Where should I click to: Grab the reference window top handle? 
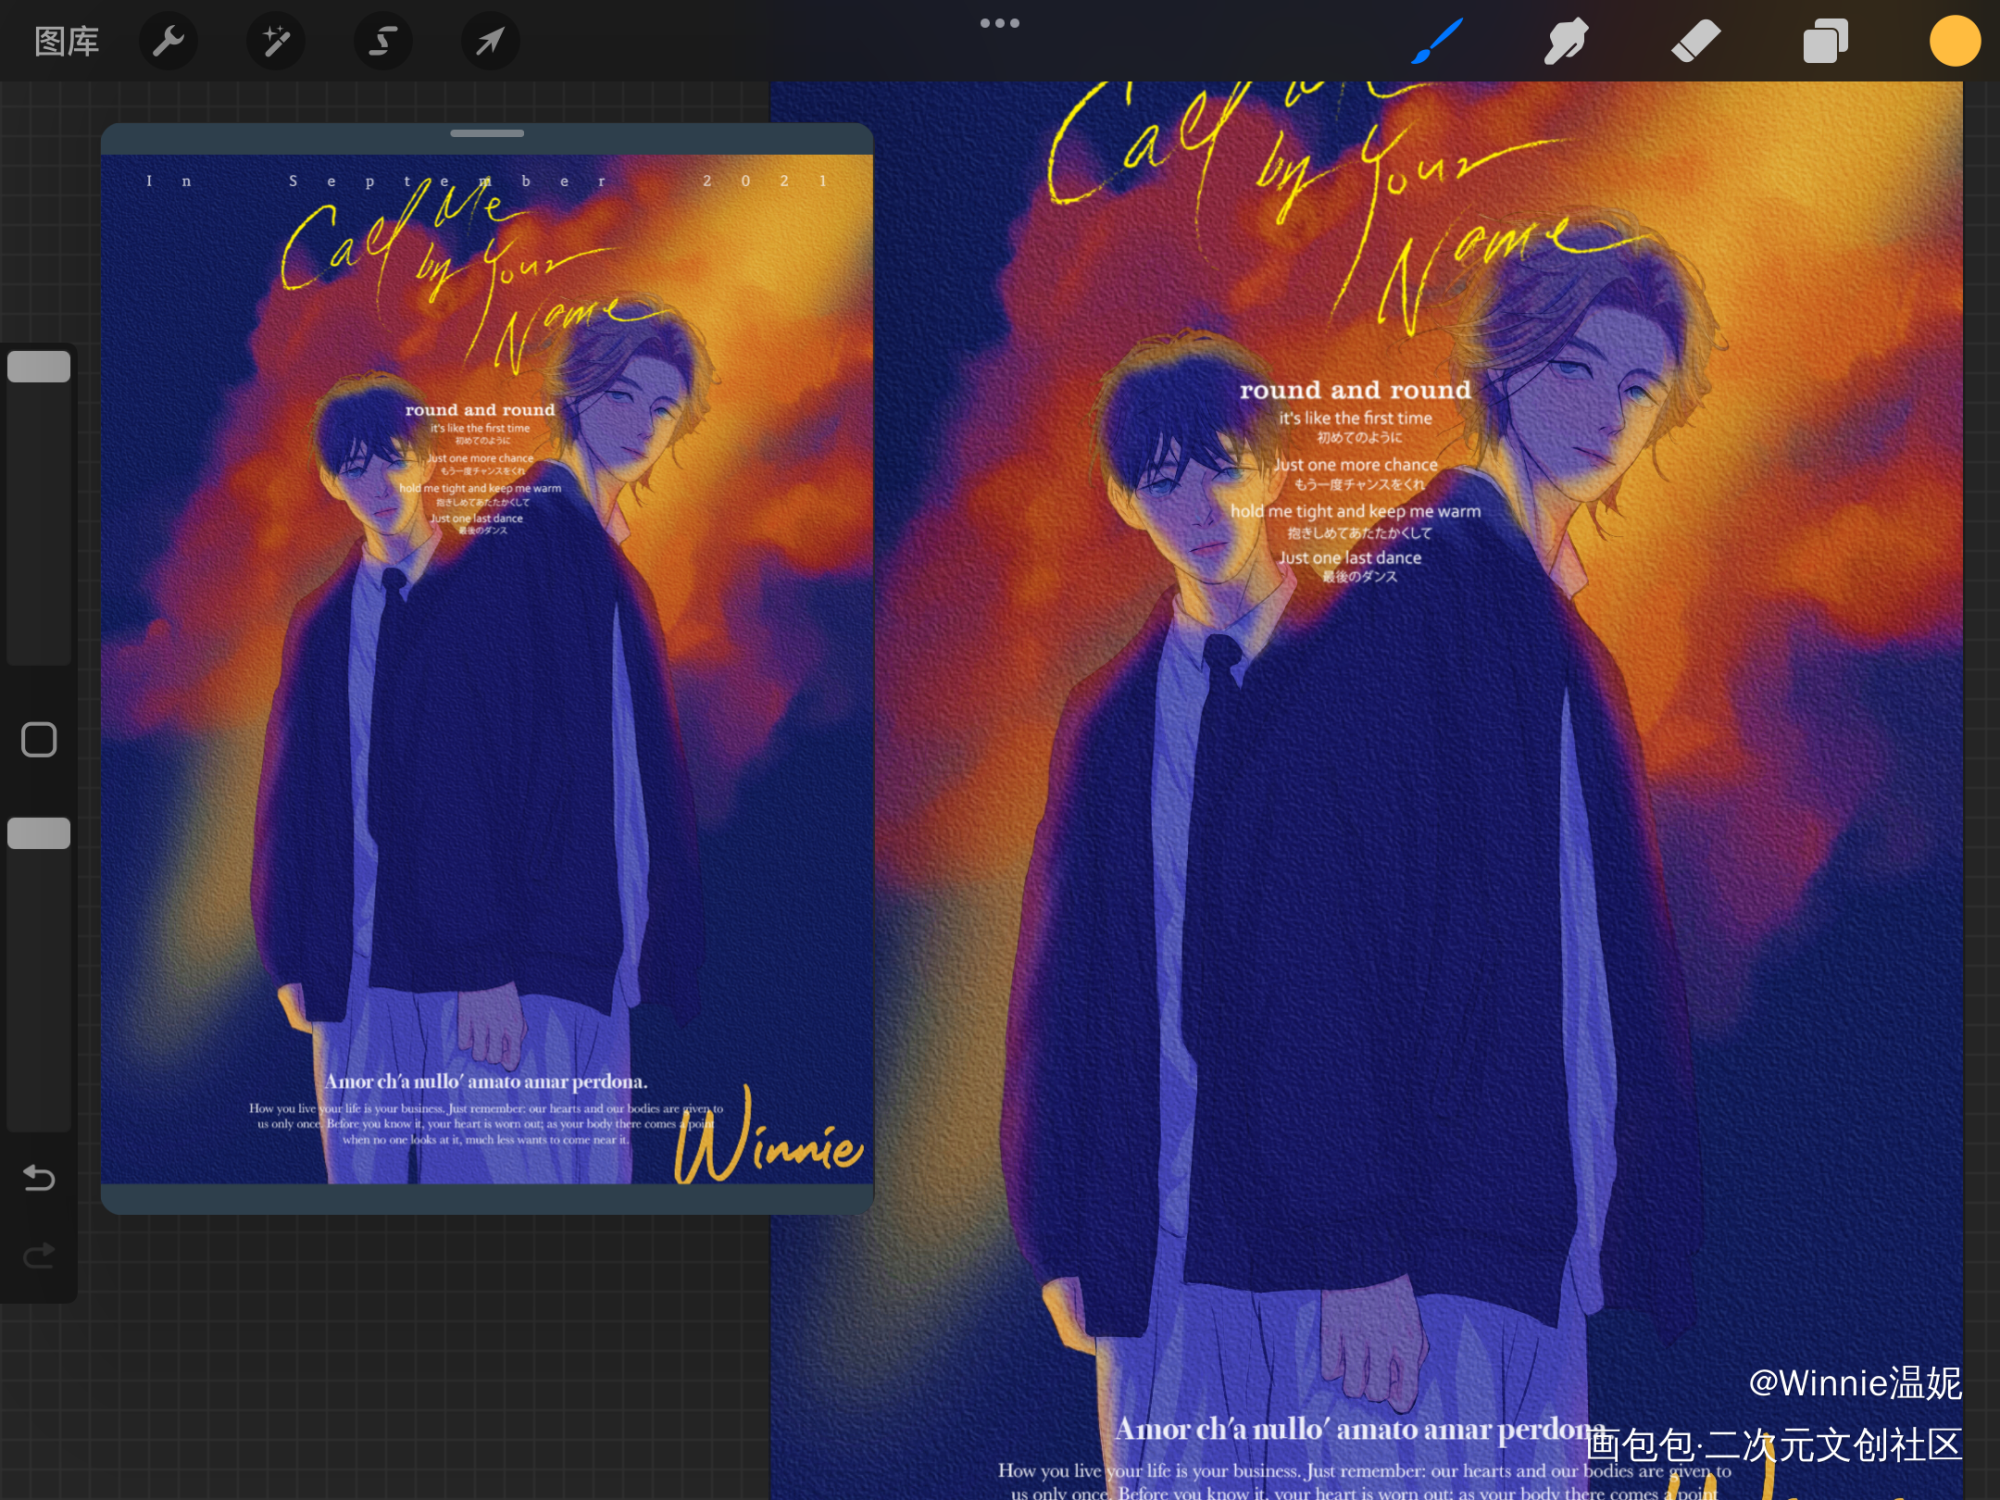pyautogui.click(x=487, y=133)
